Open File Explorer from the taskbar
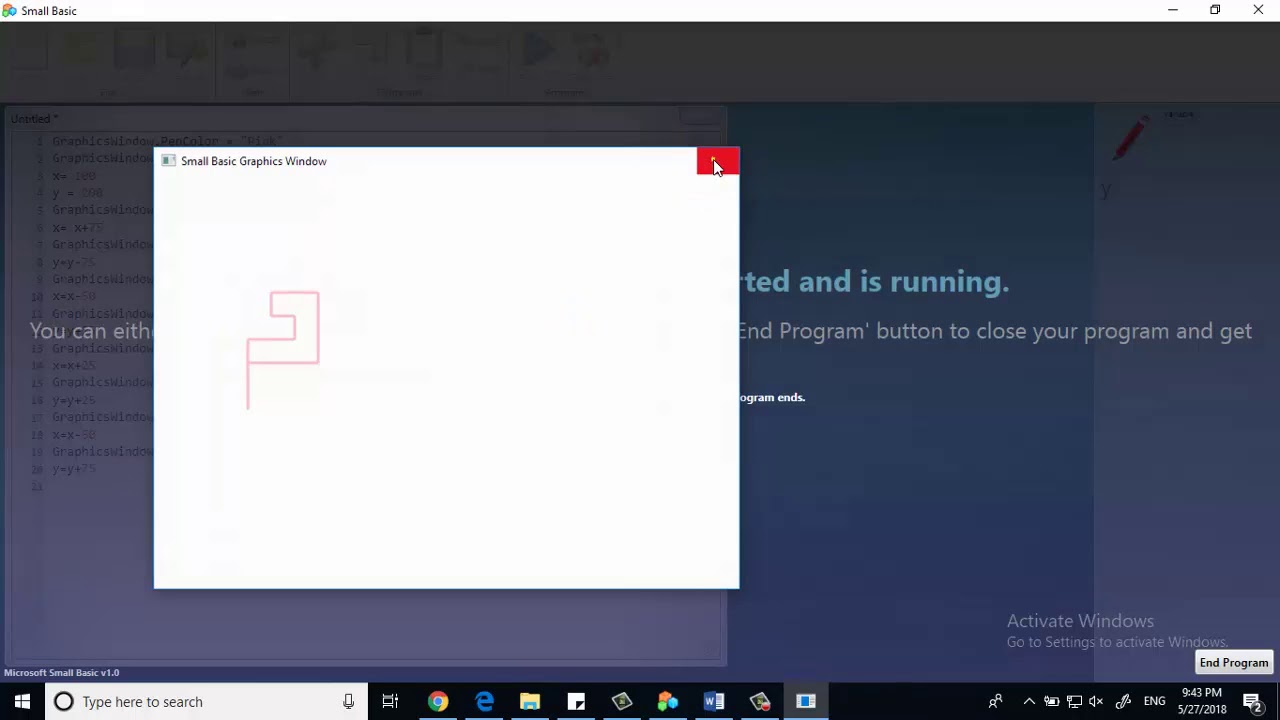This screenshot has height=720, width=1280. pos(530,702)
